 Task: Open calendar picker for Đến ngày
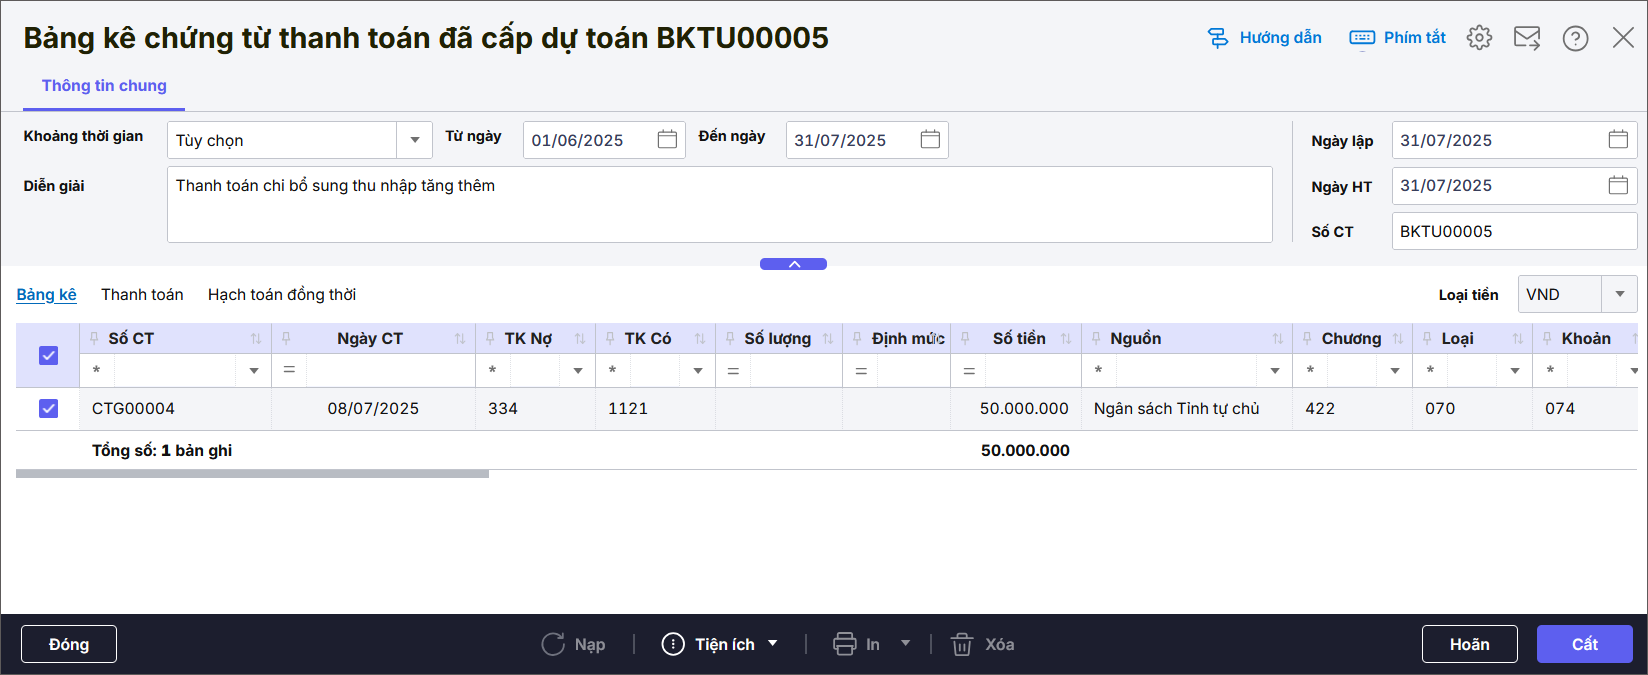(930, 140)
